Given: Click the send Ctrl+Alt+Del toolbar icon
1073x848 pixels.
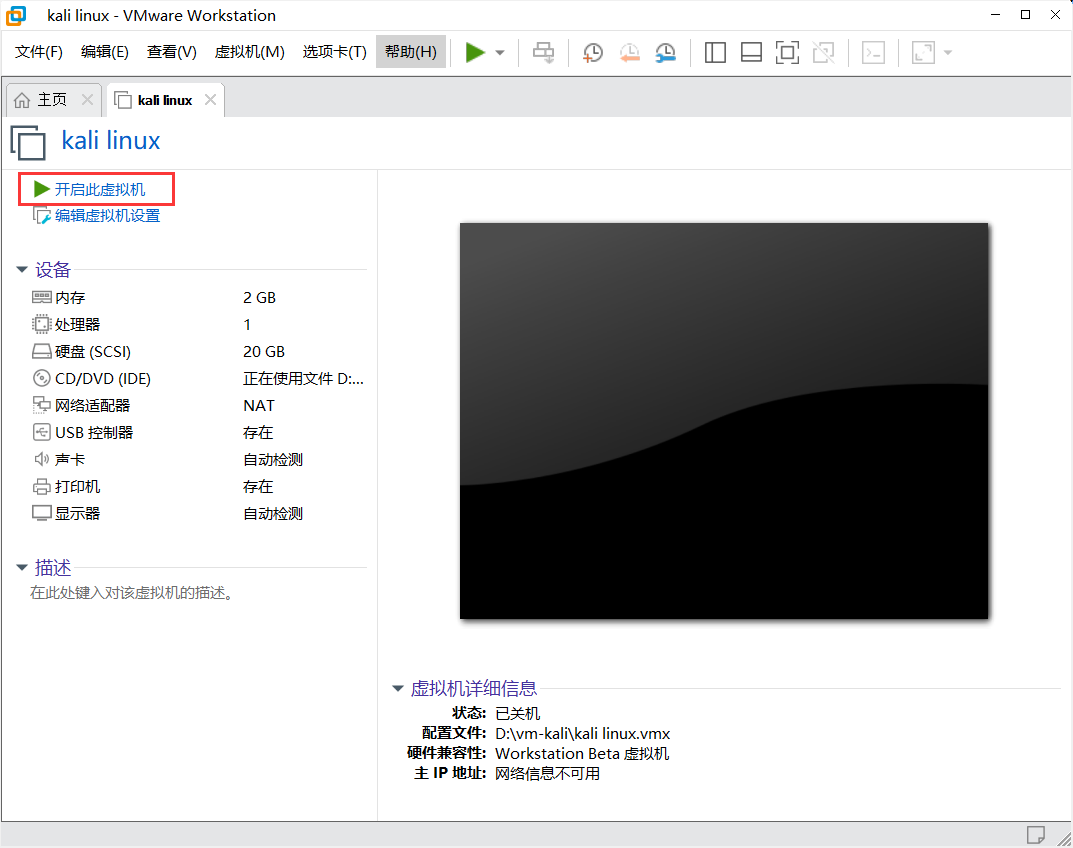Looking at the screenshot, I should point(544,53).
